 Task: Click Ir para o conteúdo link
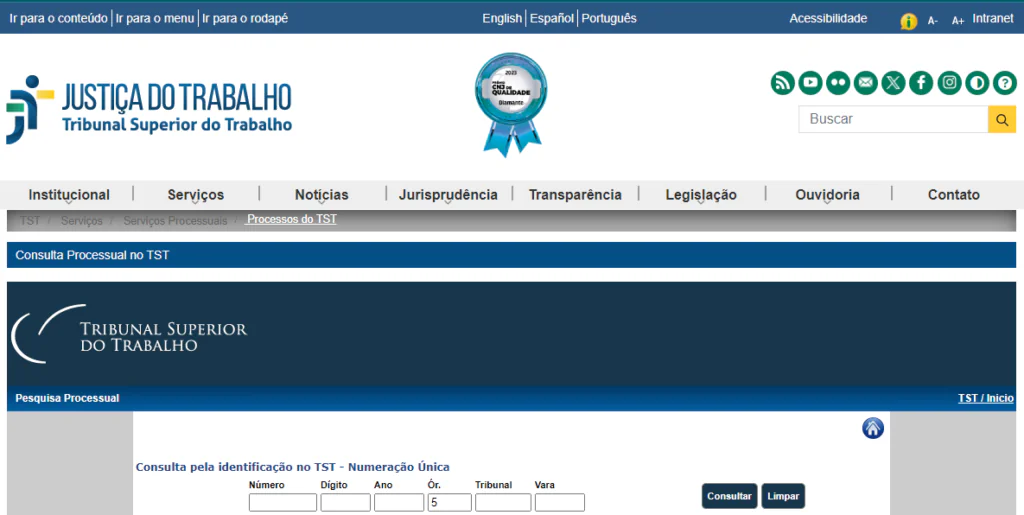pyautogui.click(x=59, y=18)
